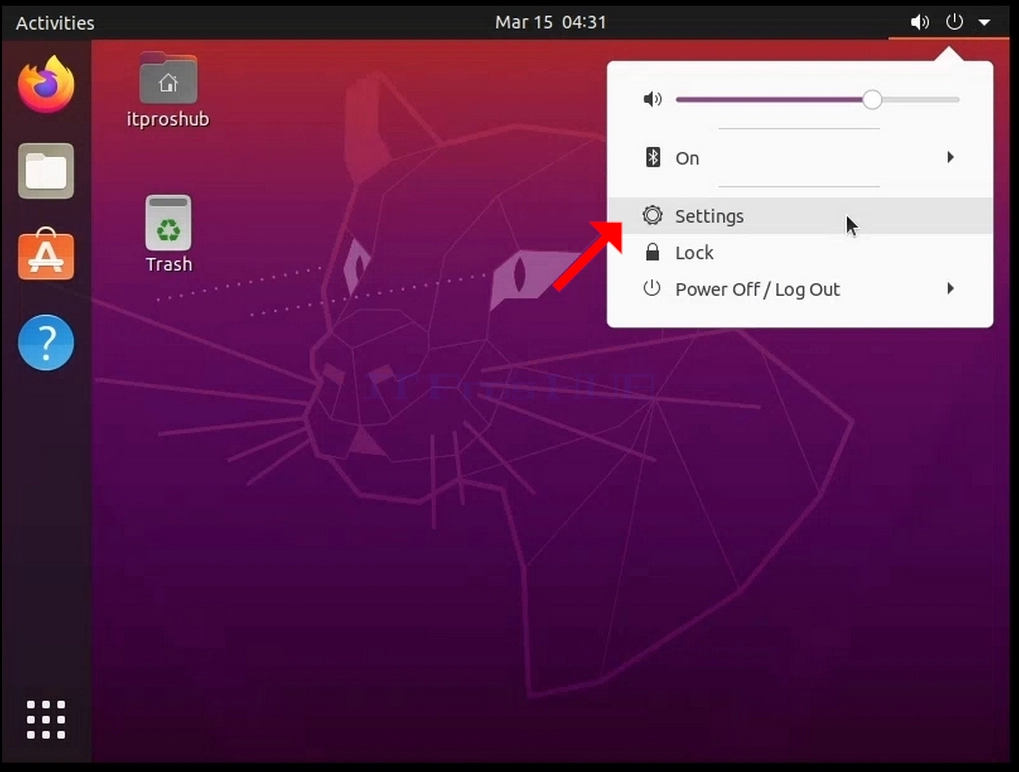Open the Activities overview

tap(55, 23)
